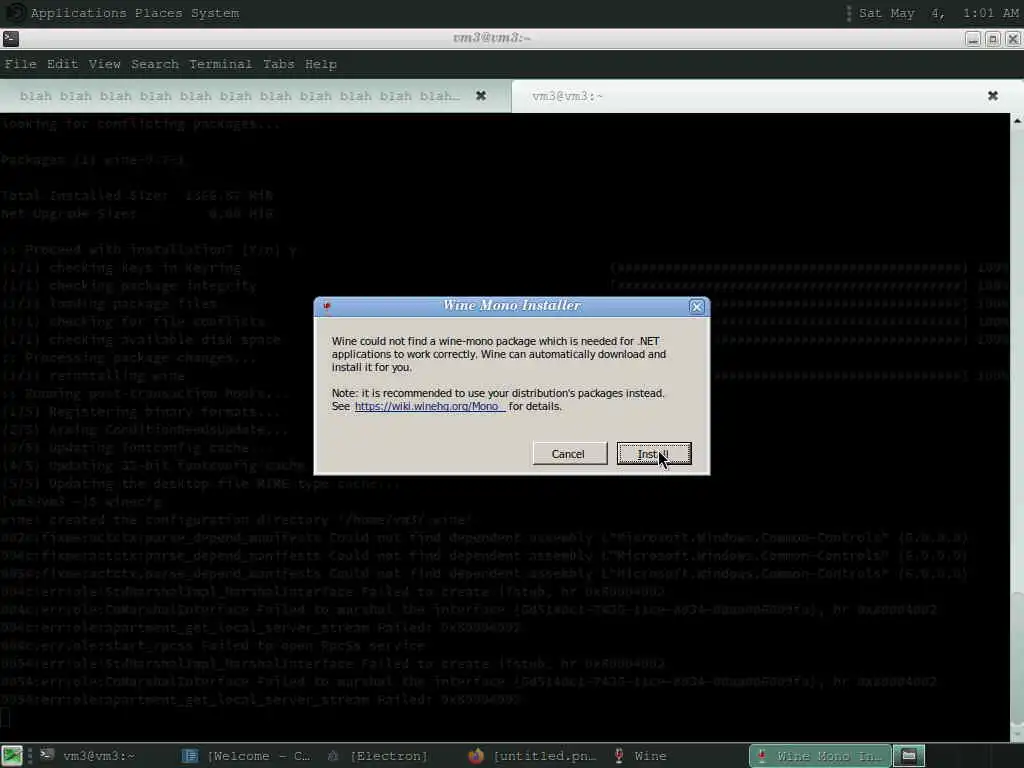
Task: Open the terminal View menu
Action: tap(104, 64)
